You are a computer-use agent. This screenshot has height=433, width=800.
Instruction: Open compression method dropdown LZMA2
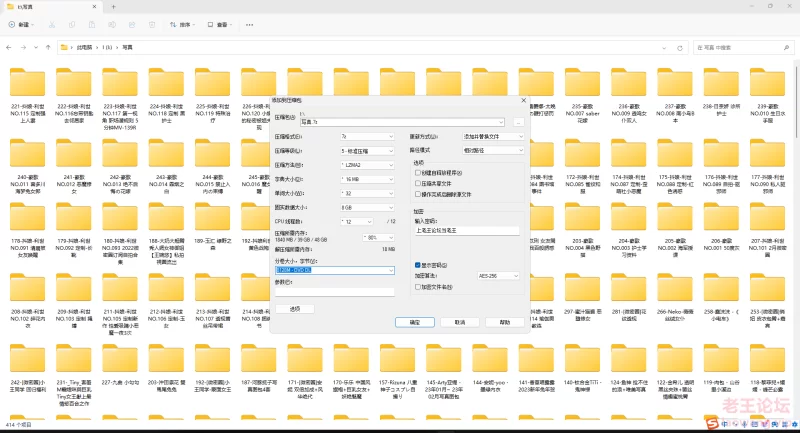[x=367, y=165]
